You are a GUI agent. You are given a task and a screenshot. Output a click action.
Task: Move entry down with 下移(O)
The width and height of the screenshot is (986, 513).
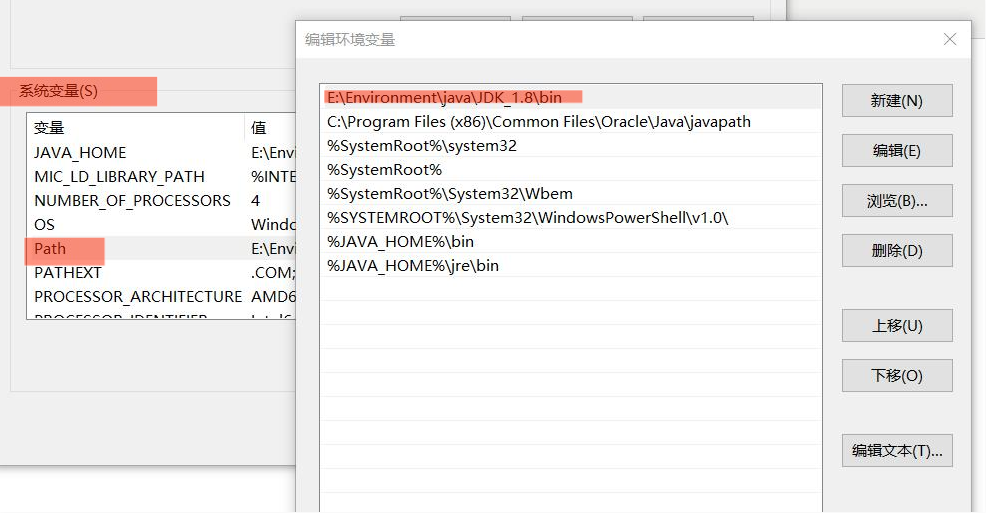(896, 376)
